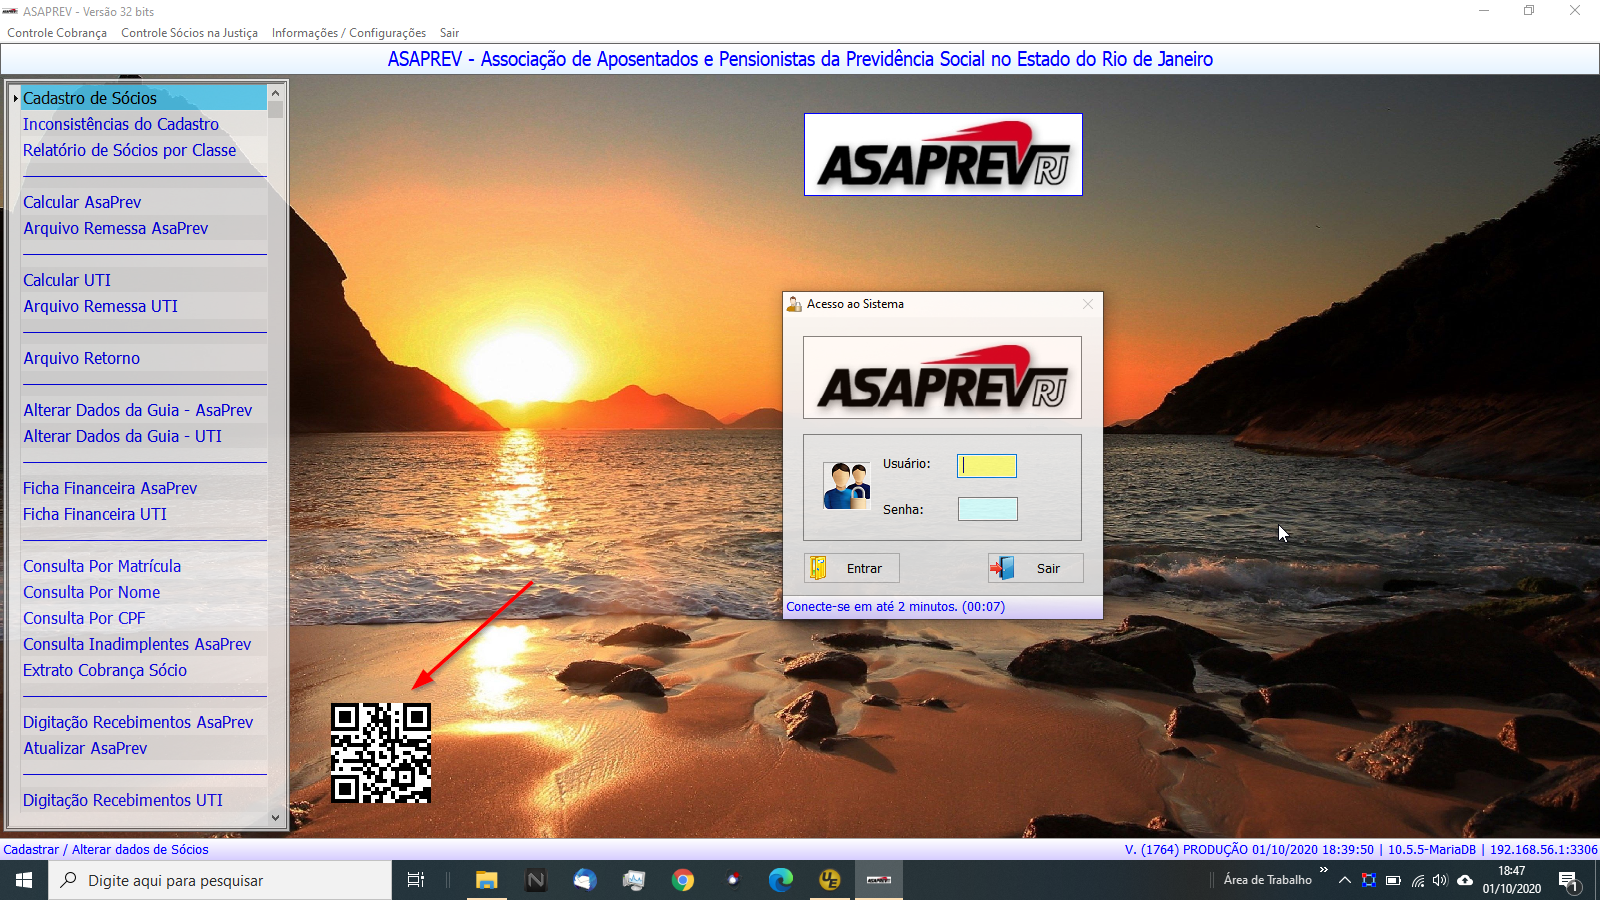Select Consulta Por CPF in sidebar
1600x900 pixels.
tap(84, 618)
